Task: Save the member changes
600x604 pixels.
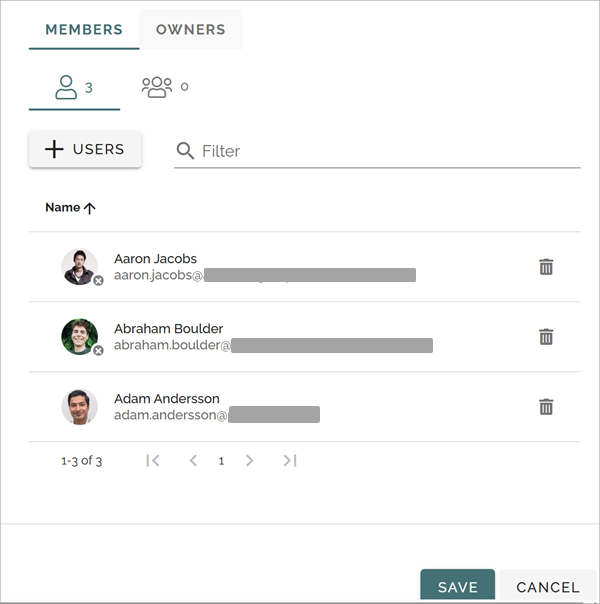Action: click(x=458, y=586)
